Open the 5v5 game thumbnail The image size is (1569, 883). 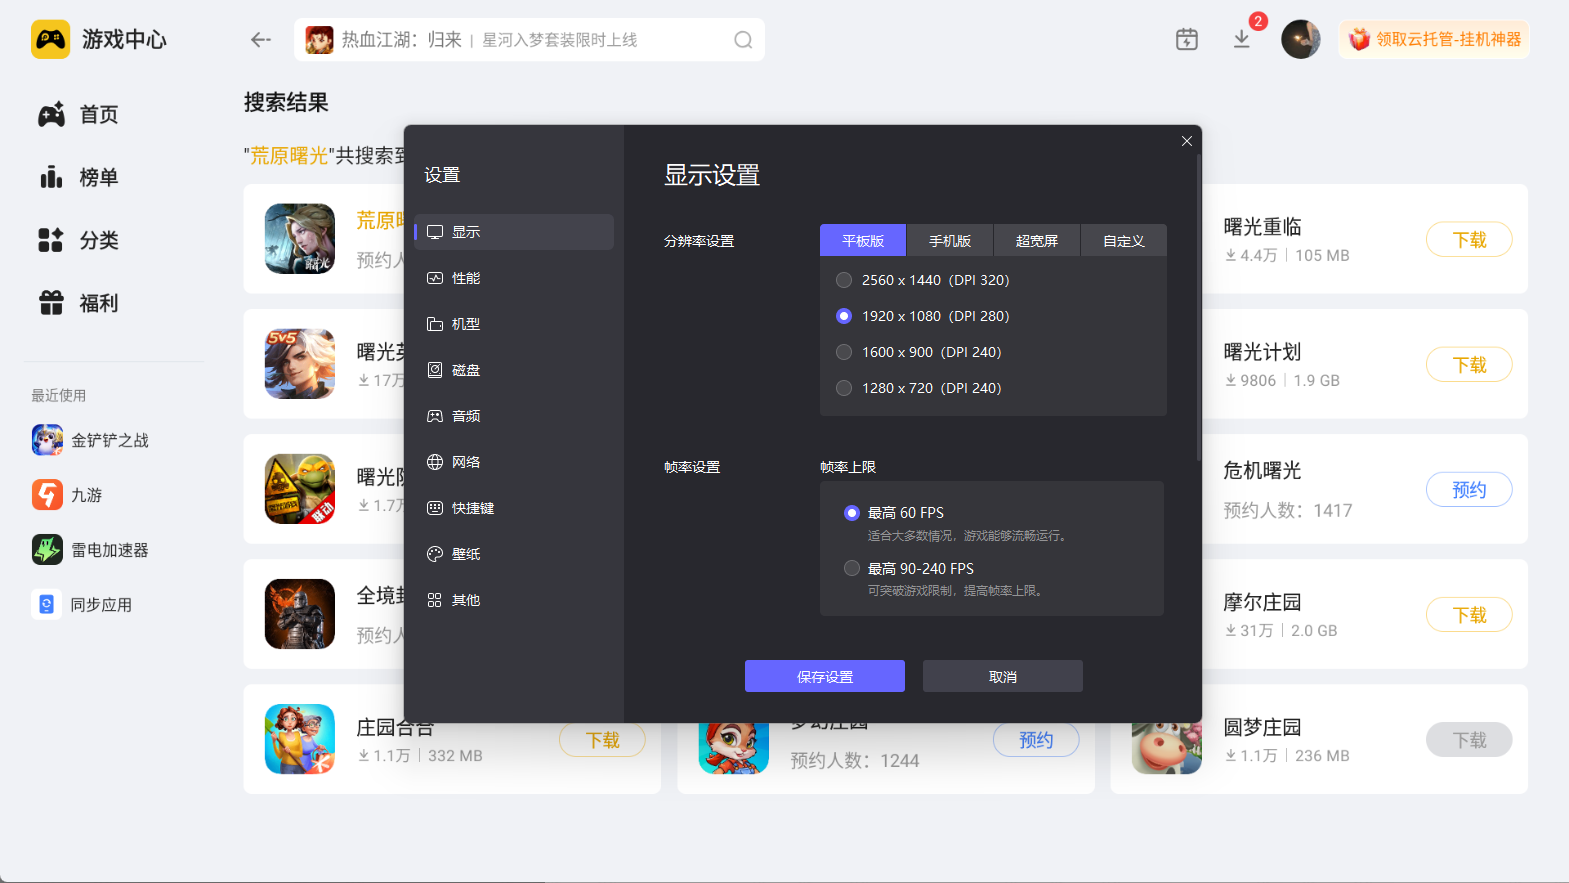pyautogui.click(x=300, y=364)
